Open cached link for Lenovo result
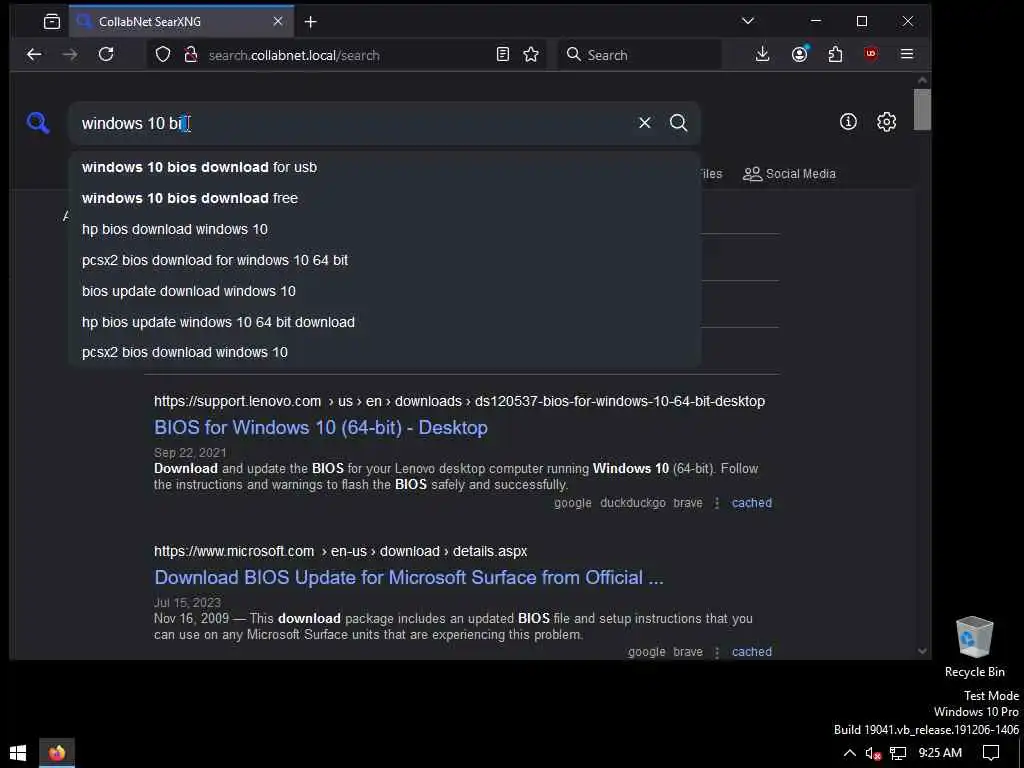 click(752, 503)
